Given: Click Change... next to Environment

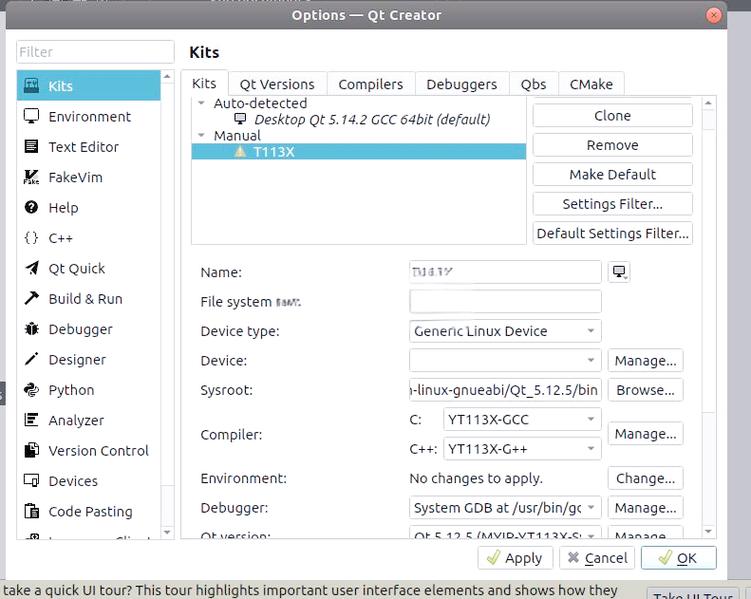Looking at the screenshot, I should pos(646,478).
